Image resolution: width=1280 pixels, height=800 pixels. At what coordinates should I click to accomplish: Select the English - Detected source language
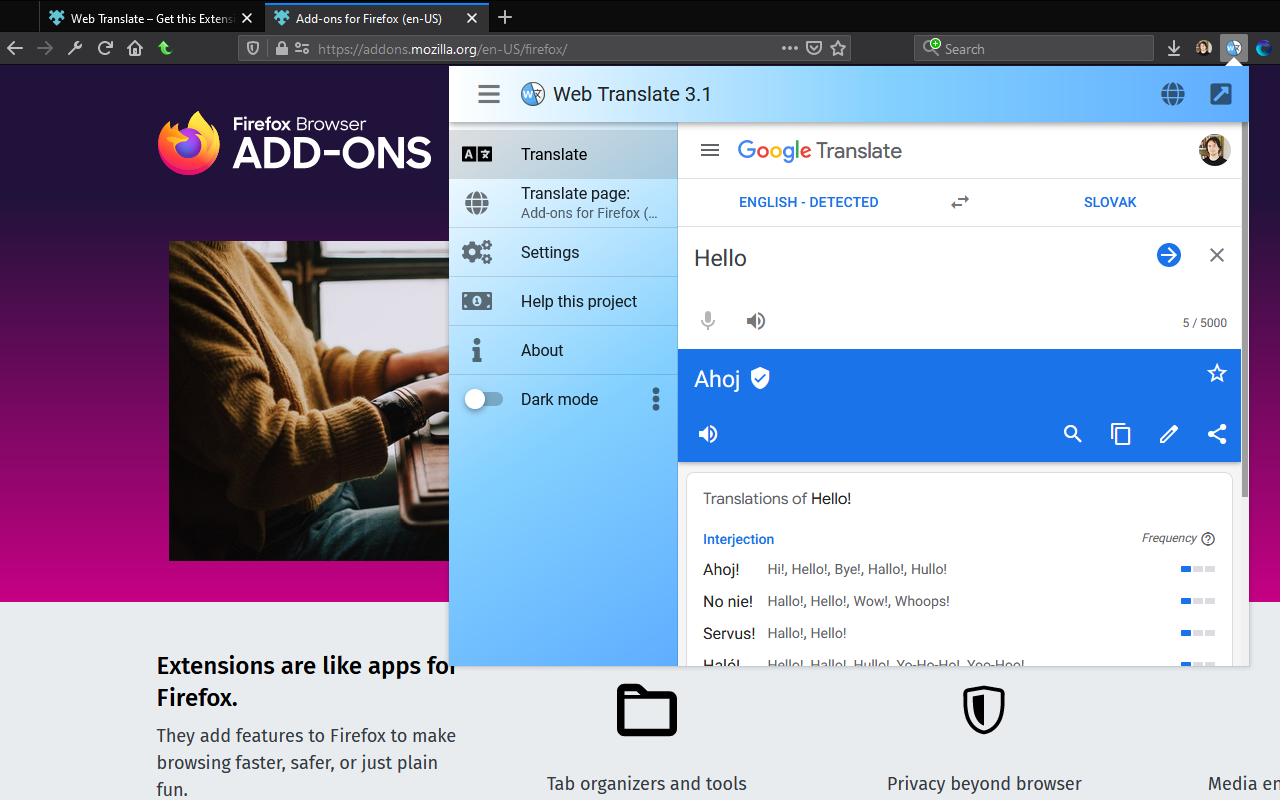pos(808,202)
